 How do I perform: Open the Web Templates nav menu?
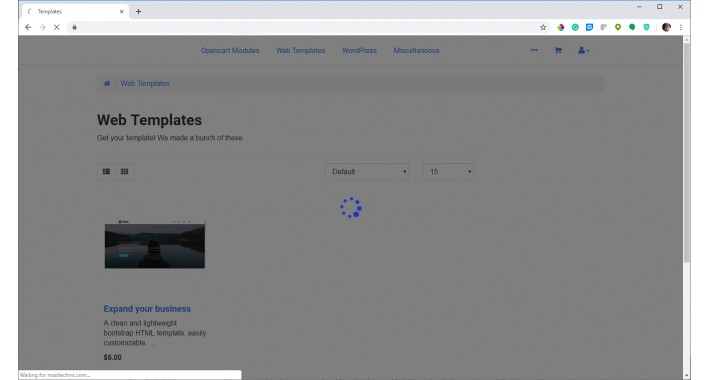pyautogui.click(x=301, y=50)
